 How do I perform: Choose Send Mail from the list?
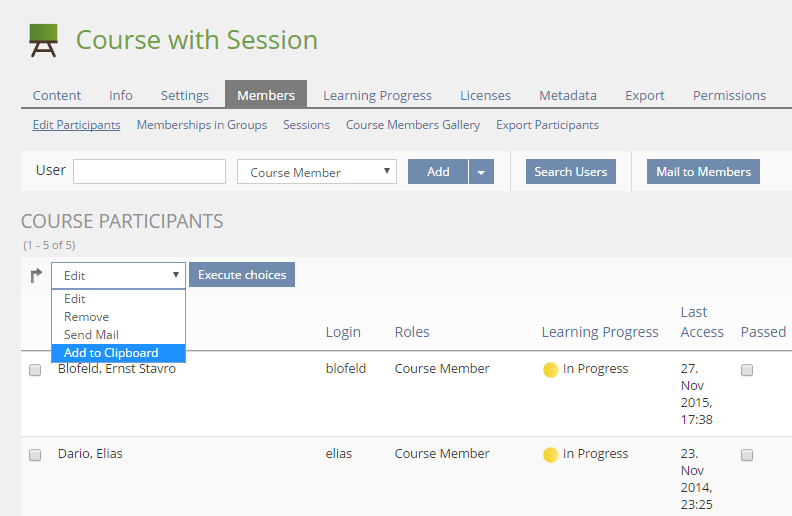(x=92, y=335)
